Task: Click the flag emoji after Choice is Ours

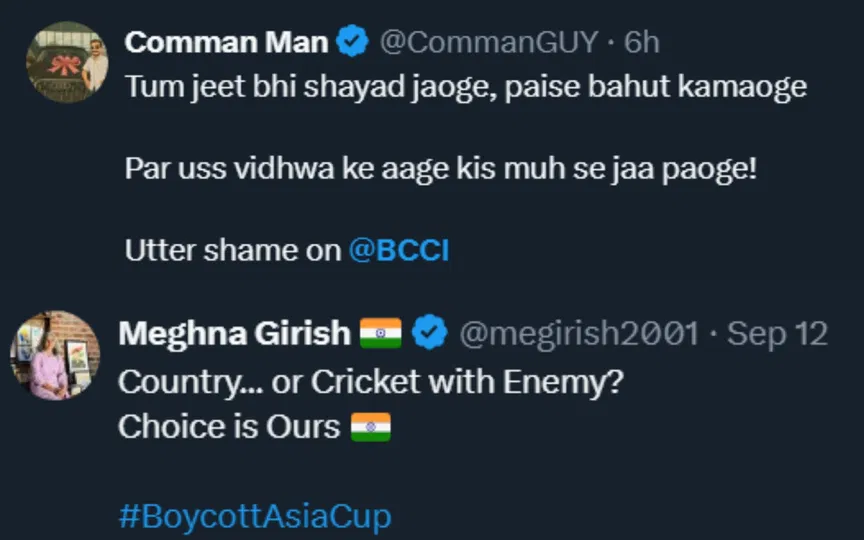Action: tap(371, 427)
